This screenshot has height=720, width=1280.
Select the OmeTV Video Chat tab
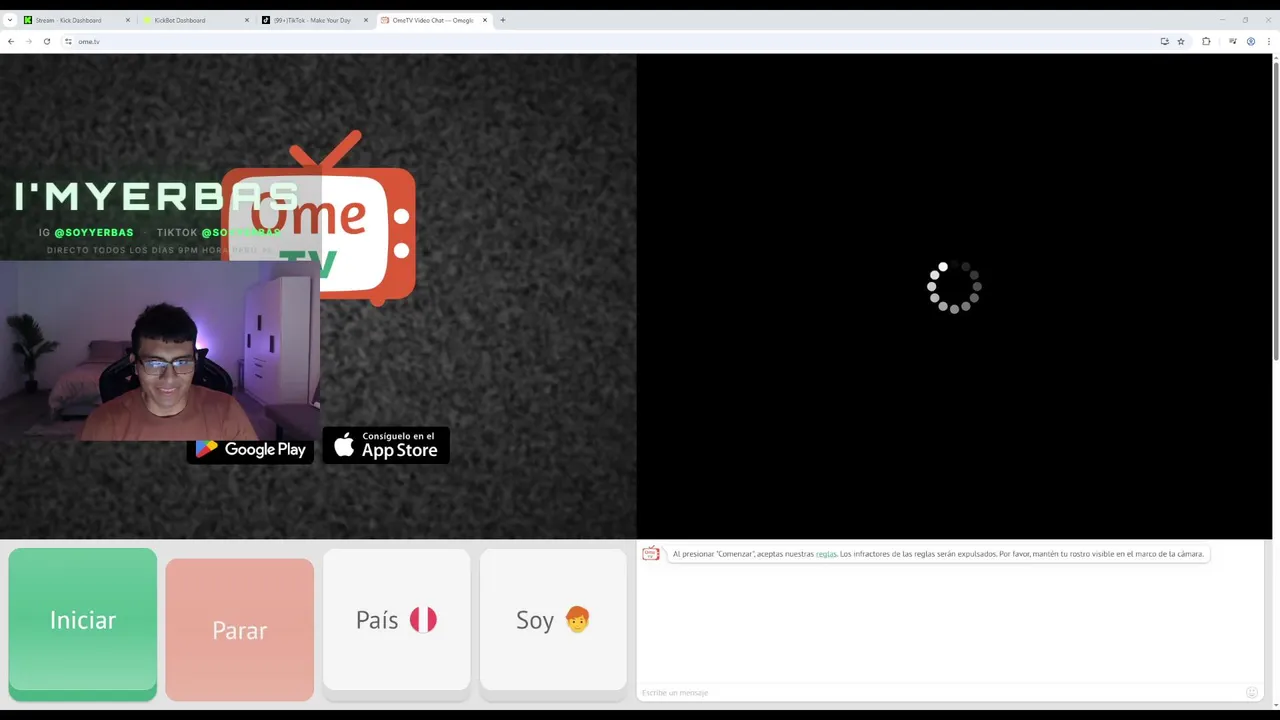click(433, 20)
